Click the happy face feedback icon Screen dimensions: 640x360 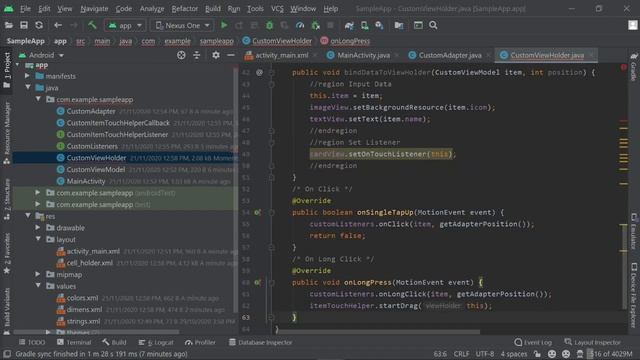(552, 354)
